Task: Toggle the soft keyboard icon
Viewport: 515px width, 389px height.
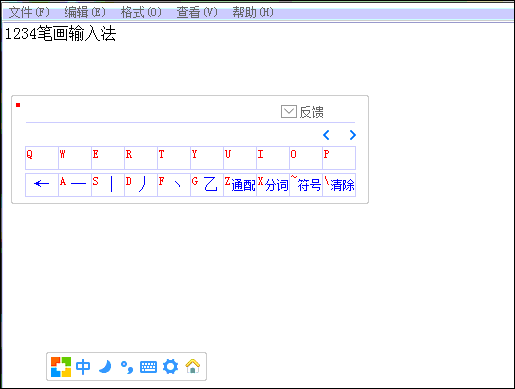Action: tap(148, 367)
